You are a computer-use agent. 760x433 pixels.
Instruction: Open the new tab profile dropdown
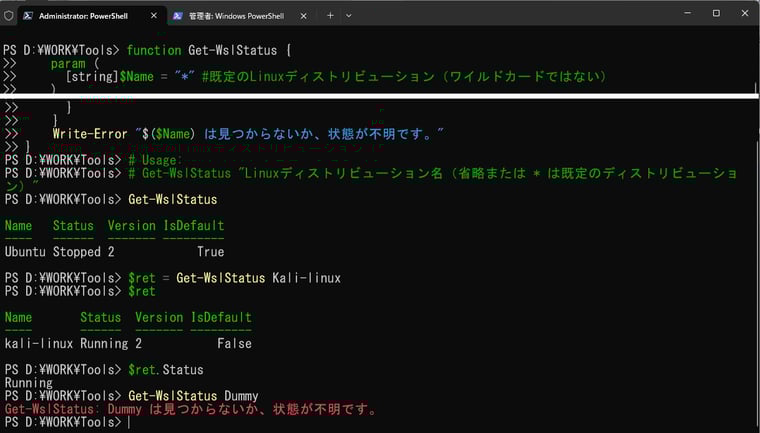tap(348, 16)
